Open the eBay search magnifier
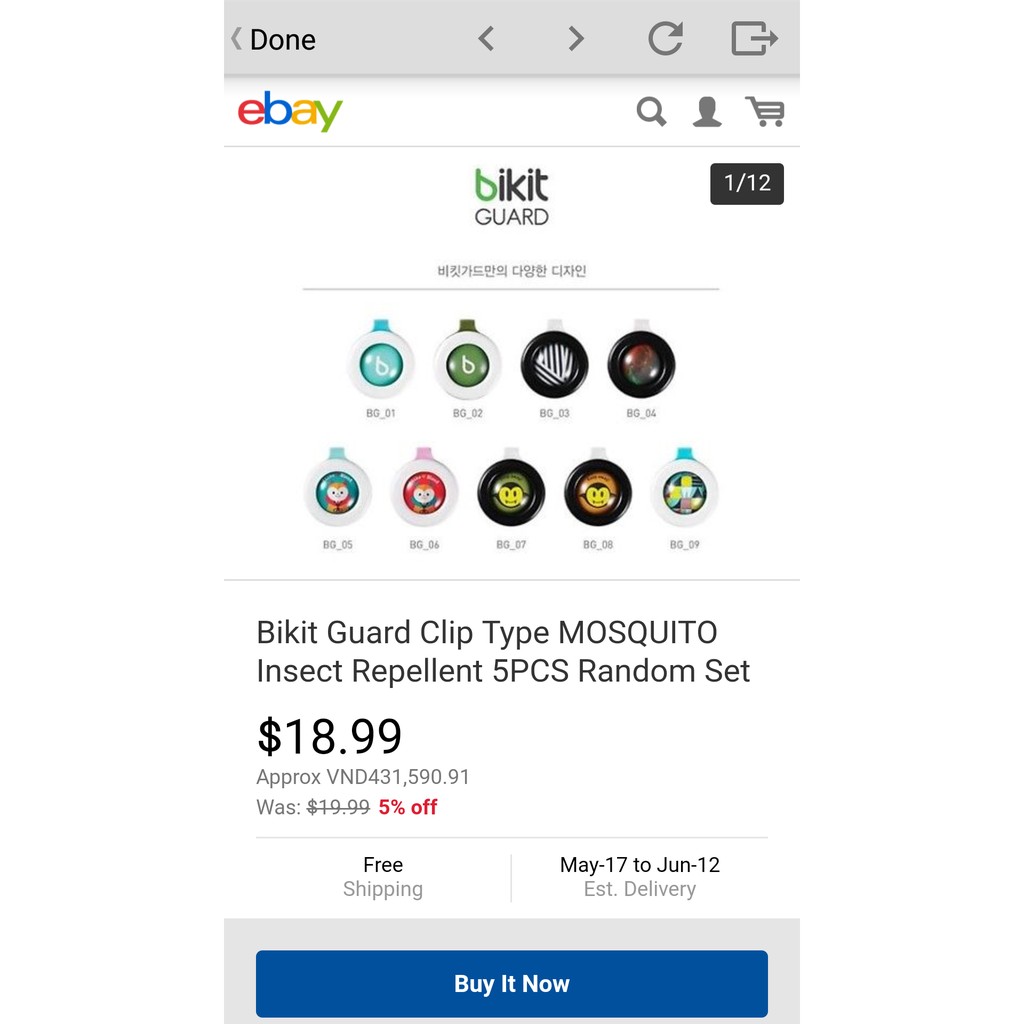1024x1024 pixels. pos(651,112)
